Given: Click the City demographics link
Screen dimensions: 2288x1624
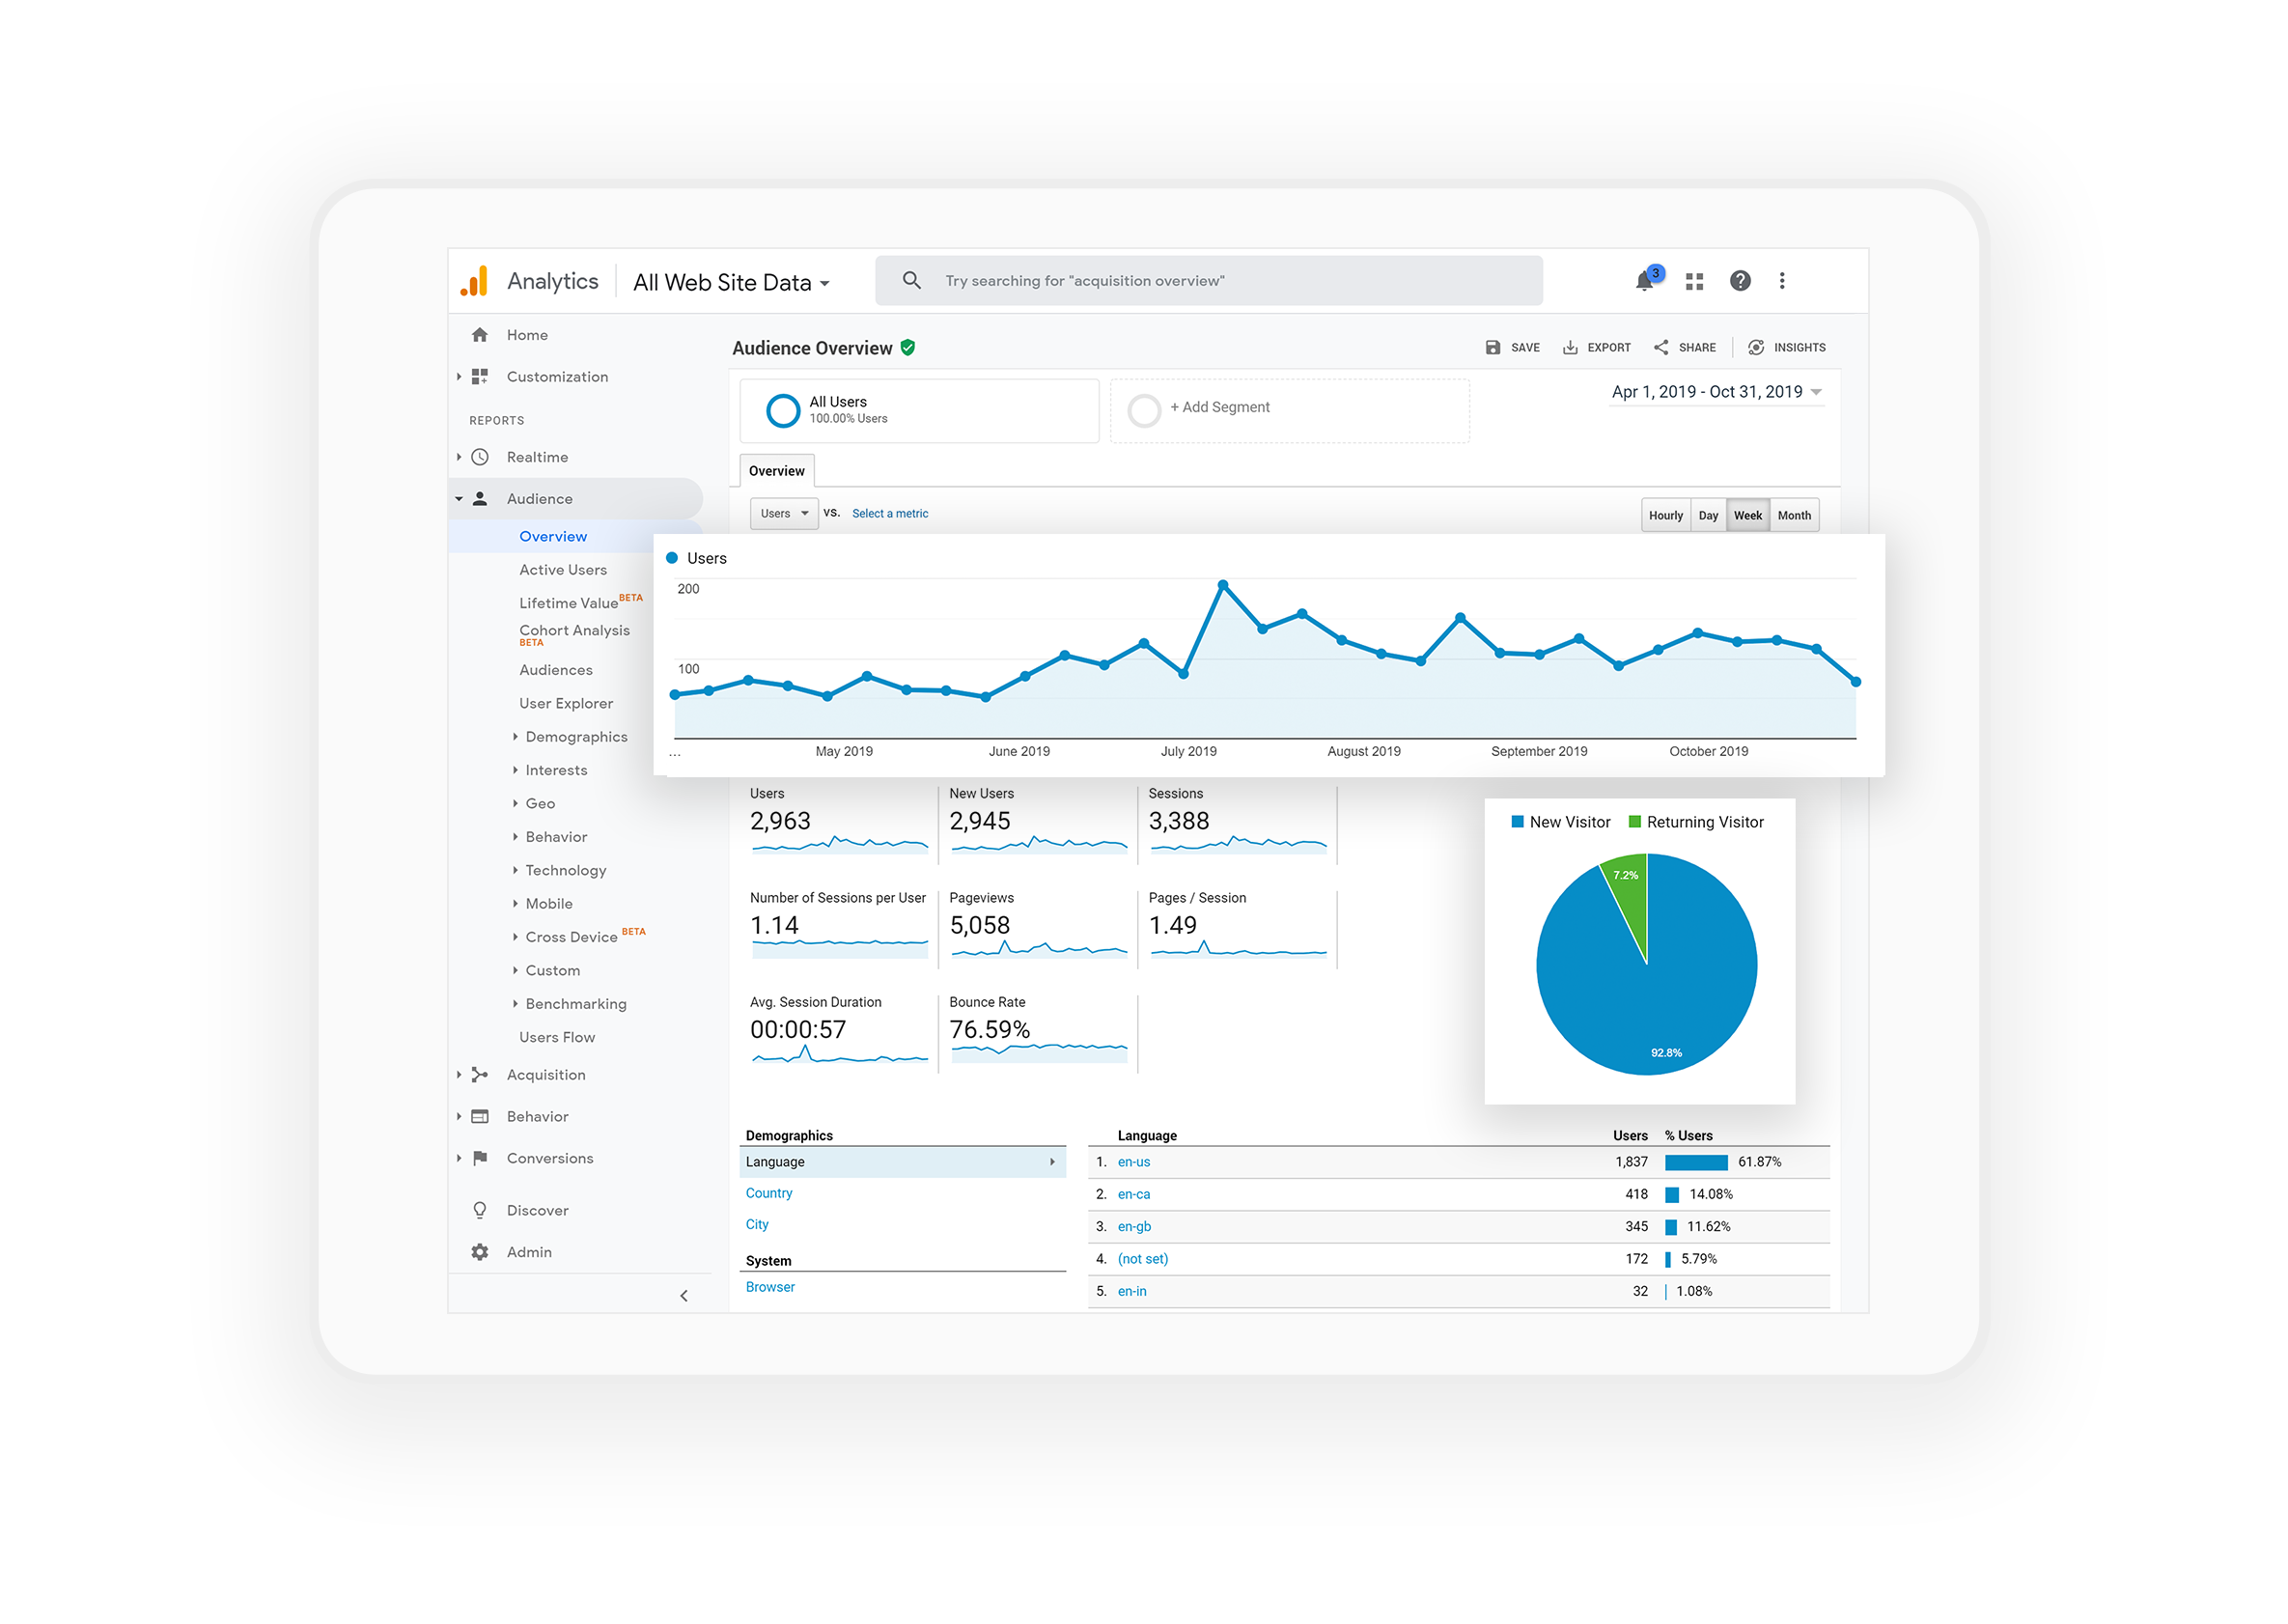Looking at the screenshot, I should [757, 1225].
